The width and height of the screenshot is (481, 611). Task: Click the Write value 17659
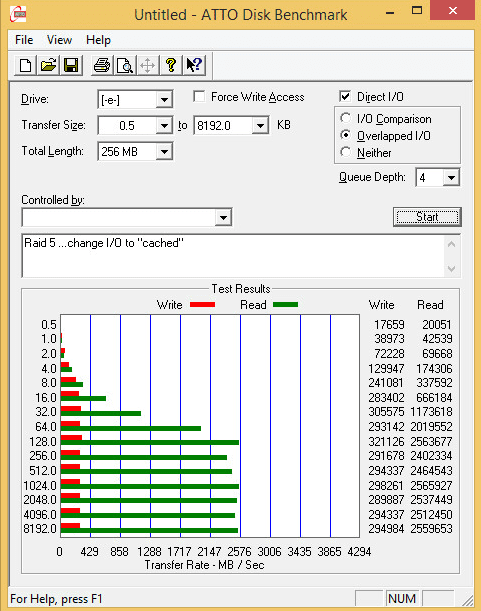click(x=389, y=325)
